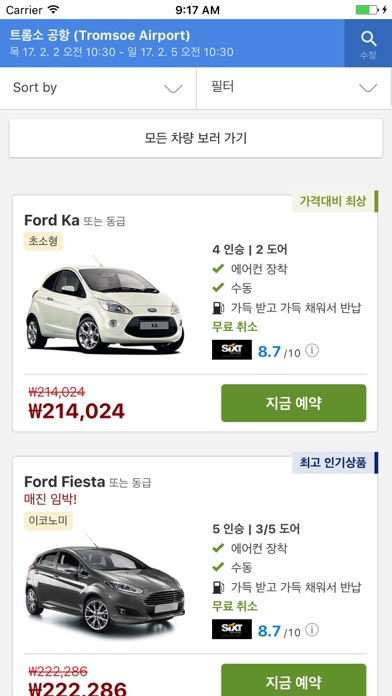The image size is (392, 696).
Task: Click 모든 차량 보러 가기 button
Action: pyautogui.click(x=196, y=138)
